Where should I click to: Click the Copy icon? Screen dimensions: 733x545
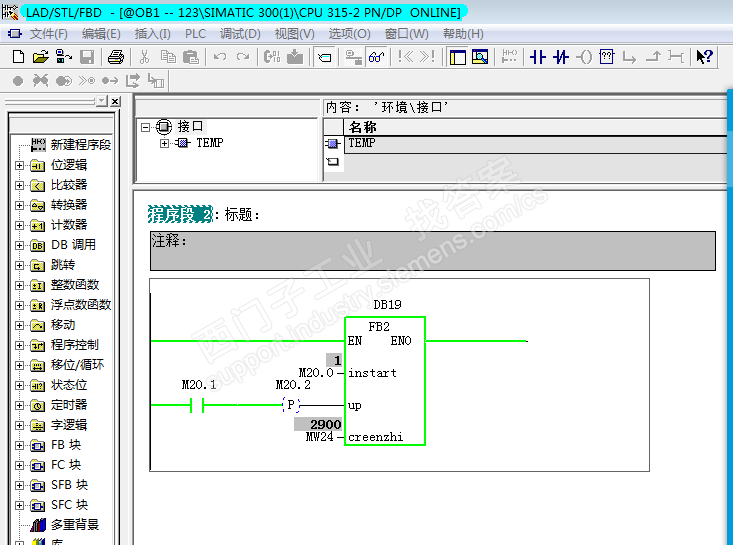point(168,57)
